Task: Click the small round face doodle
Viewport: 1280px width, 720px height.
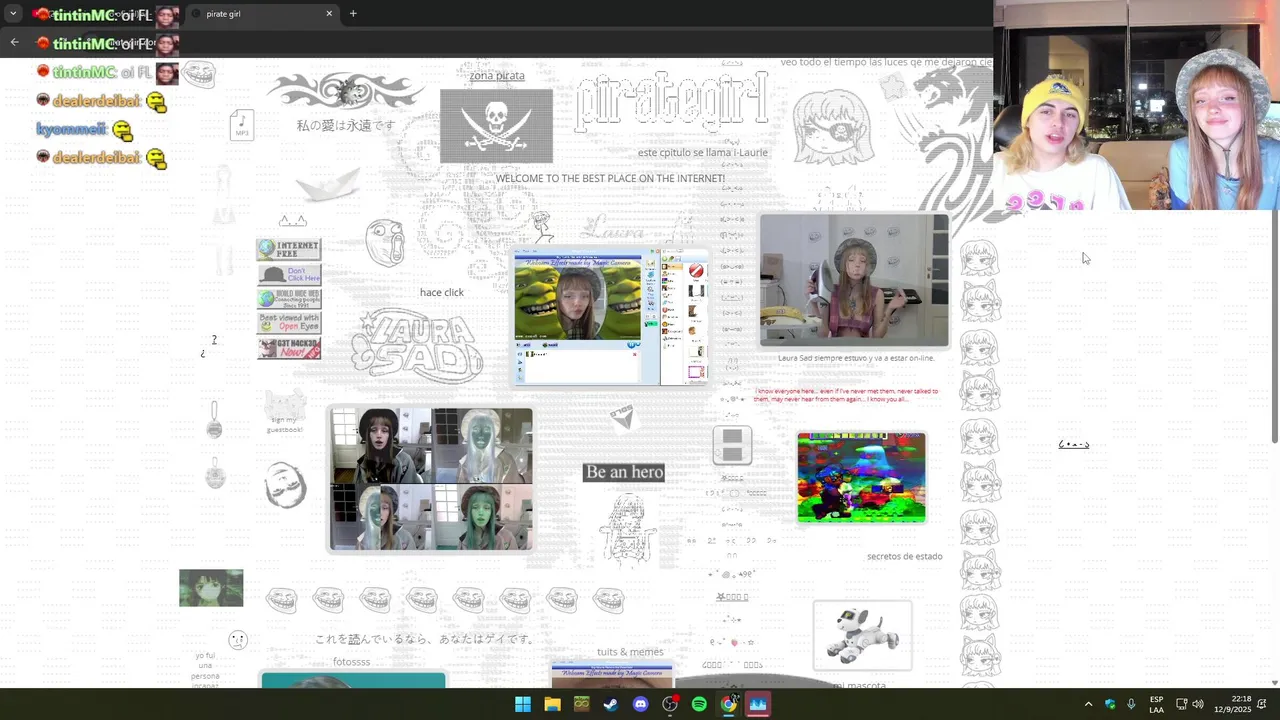Action: [237, 640]
